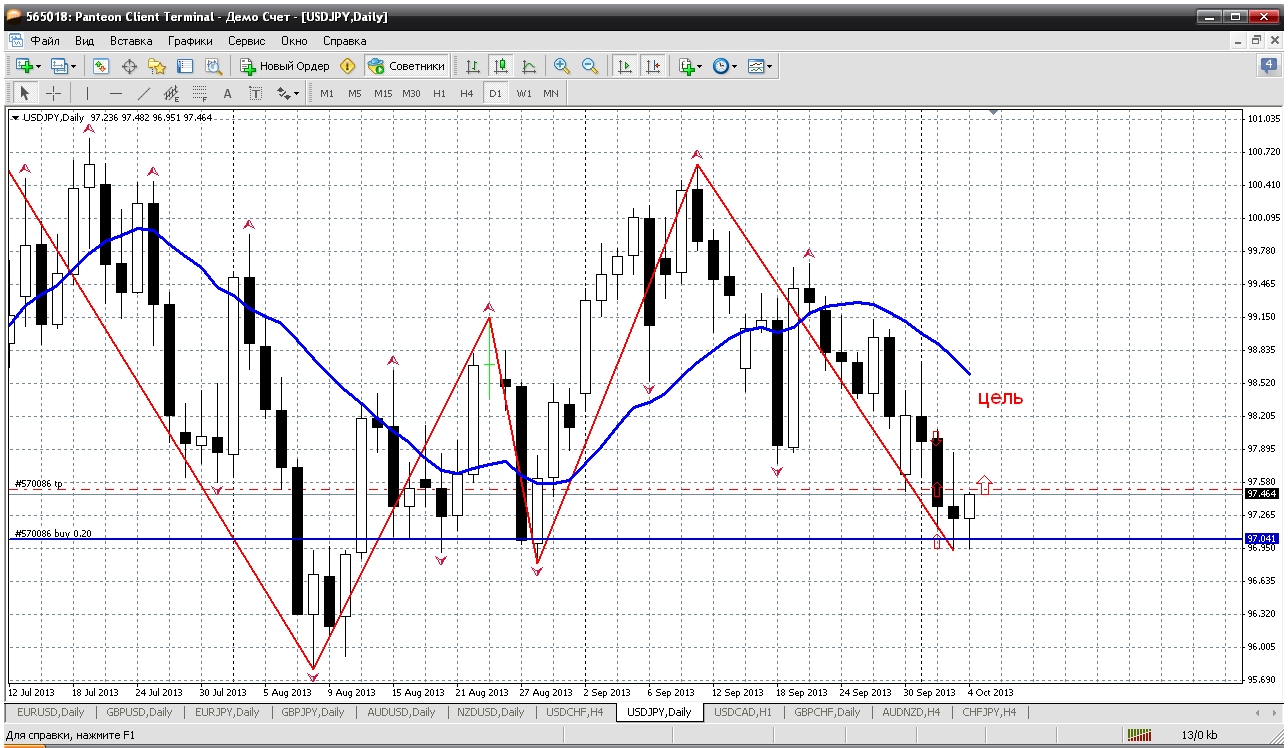Screen dimensions: 1288x748
Task: Select the Crosshair cursor tool
Action: 53,93
